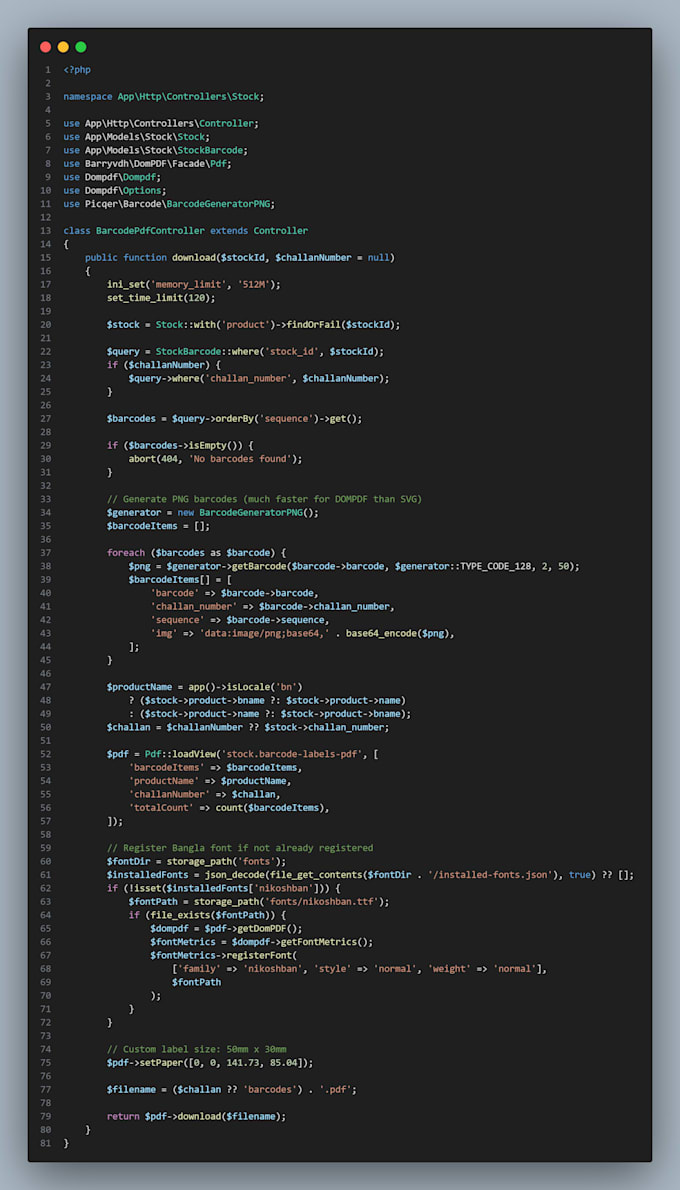Click the set_time_limit(120) line

click(161, 298)
